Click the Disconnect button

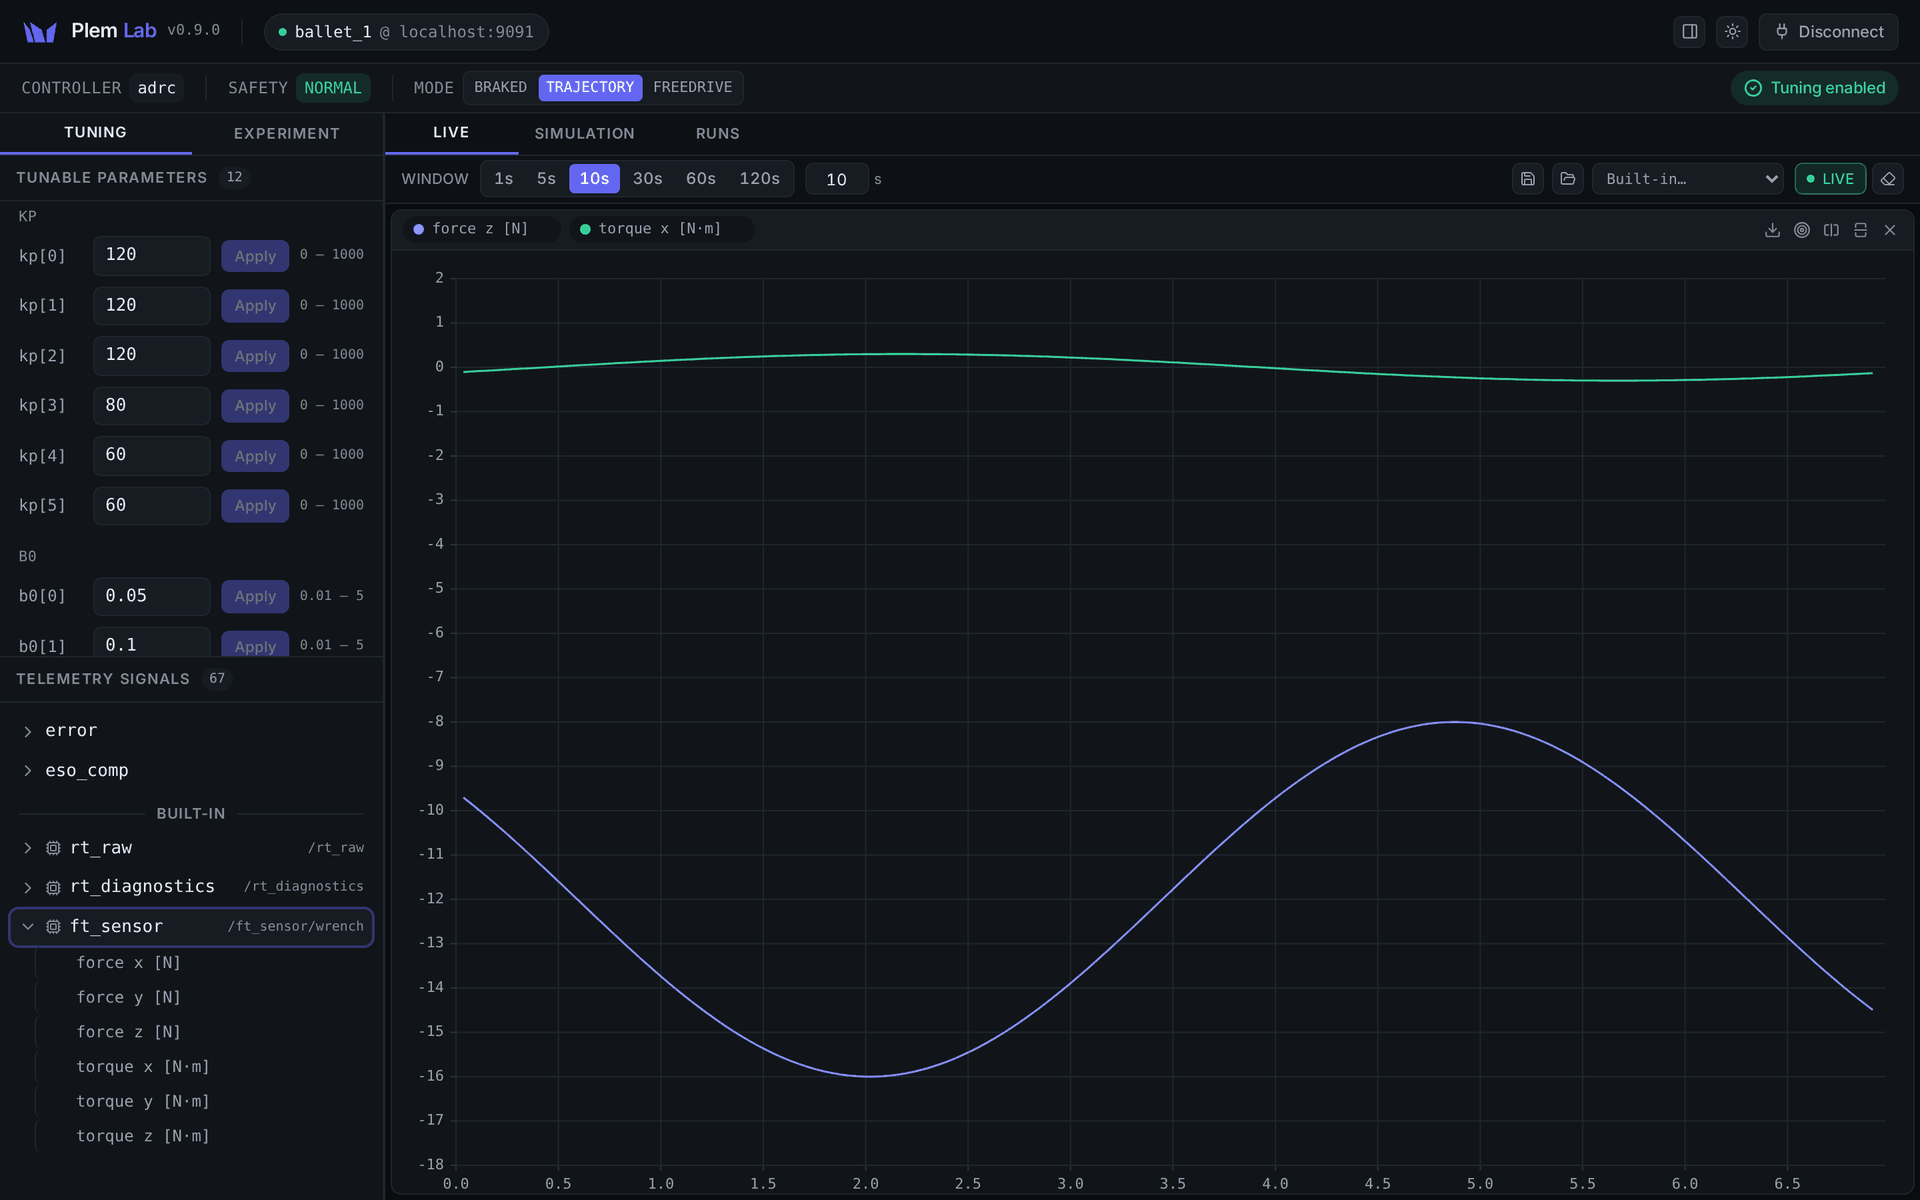point(1828,32)
